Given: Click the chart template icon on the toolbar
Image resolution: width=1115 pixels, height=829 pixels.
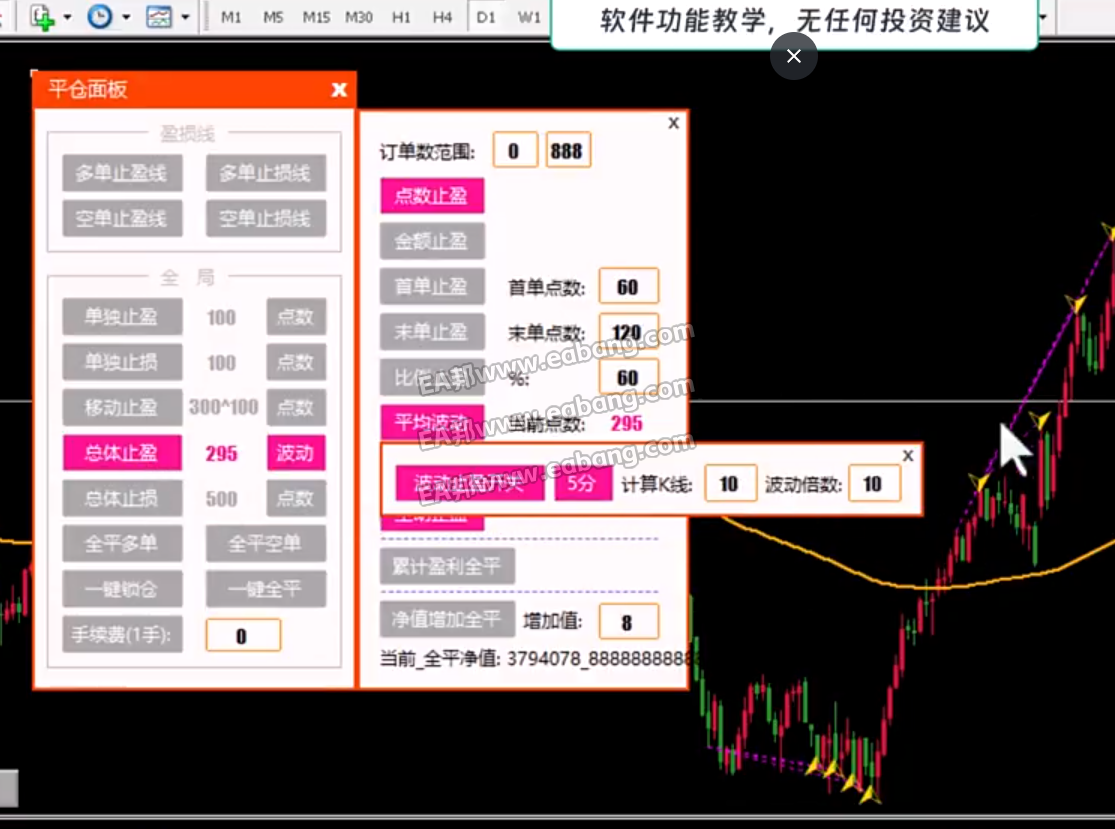Looking at the screenshot, I should [158, 17].
